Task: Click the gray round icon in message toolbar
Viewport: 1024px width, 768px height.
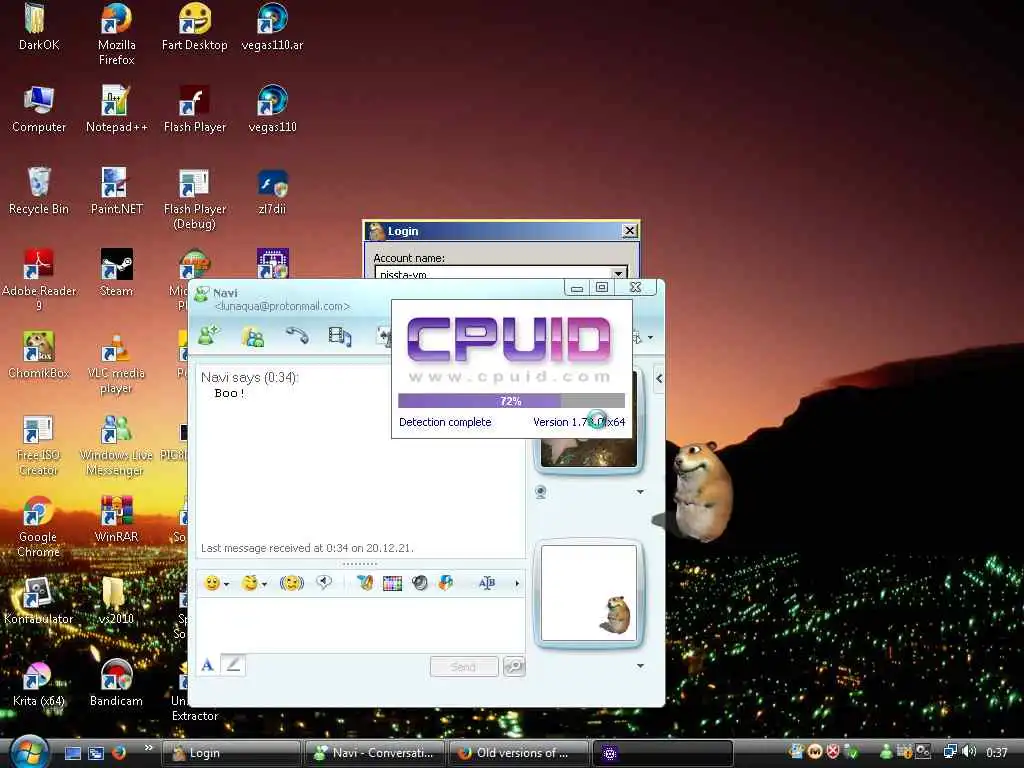Action: click(420, 583)
